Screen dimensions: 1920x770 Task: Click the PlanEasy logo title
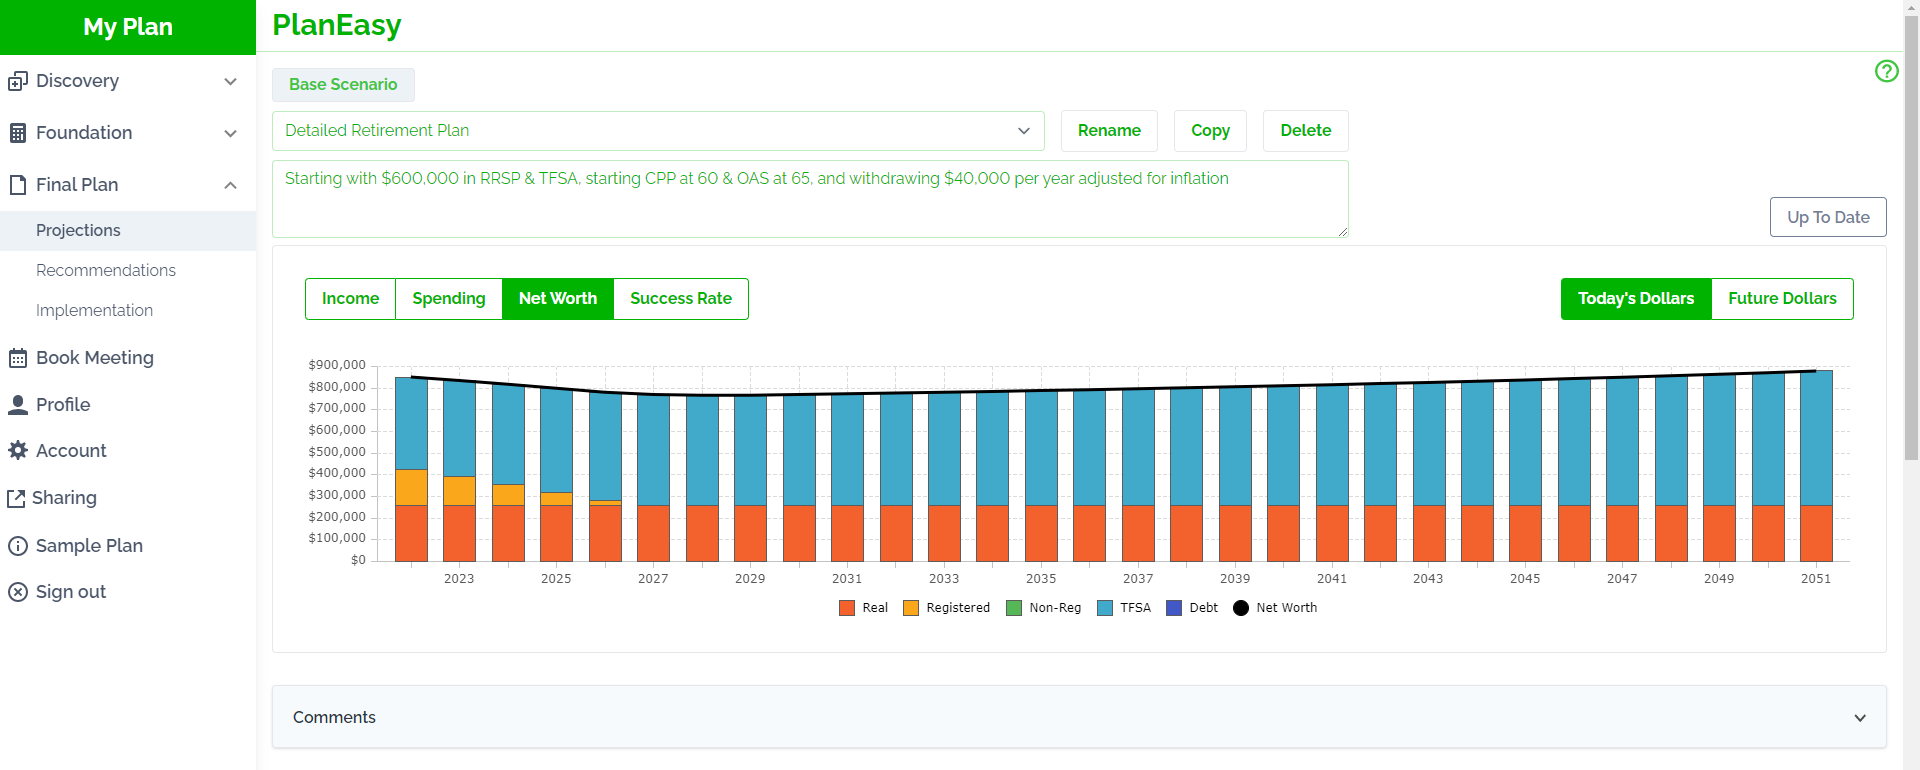[337, 25]
